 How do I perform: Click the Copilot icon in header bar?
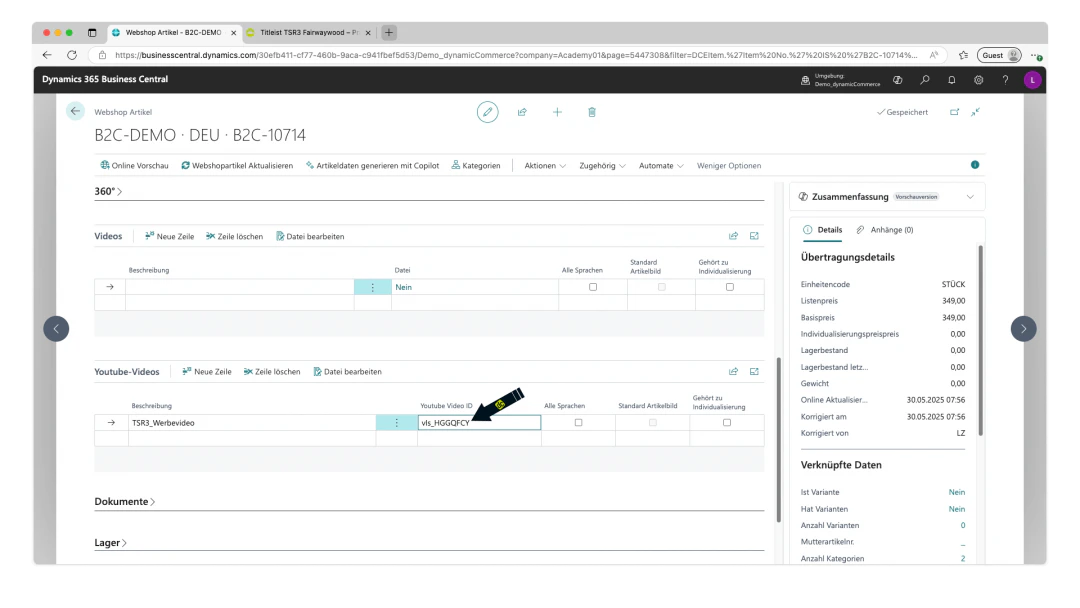pos(897,80)
